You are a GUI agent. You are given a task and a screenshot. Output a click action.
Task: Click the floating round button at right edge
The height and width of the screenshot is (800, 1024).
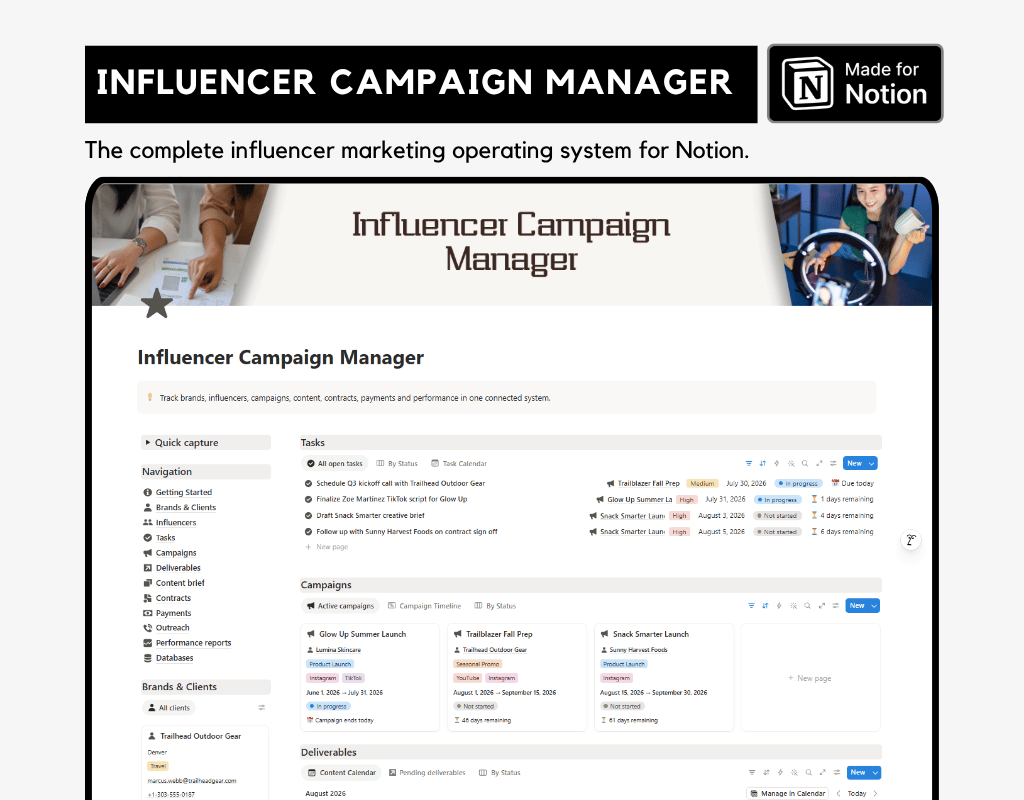click(910, 540)
